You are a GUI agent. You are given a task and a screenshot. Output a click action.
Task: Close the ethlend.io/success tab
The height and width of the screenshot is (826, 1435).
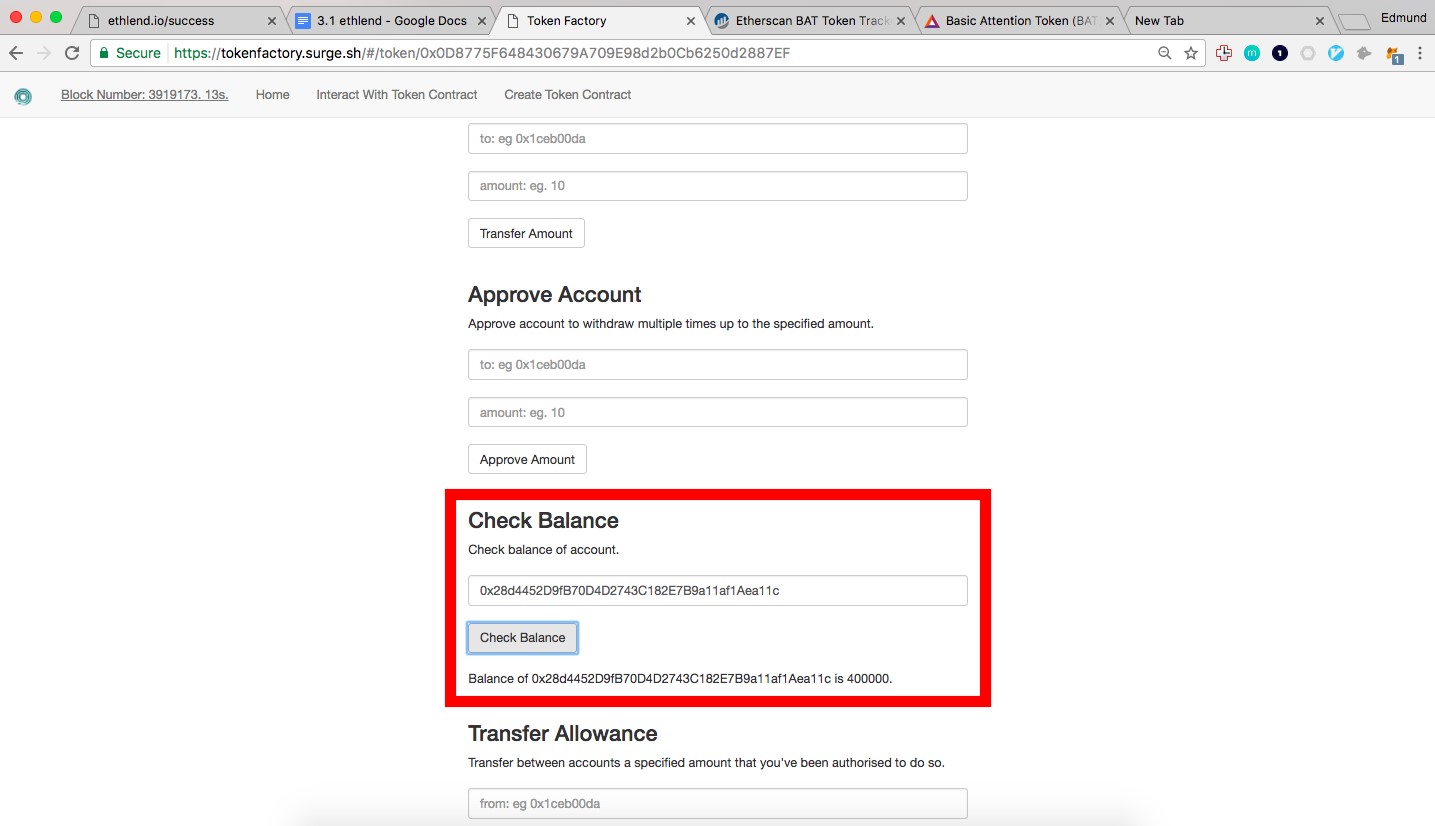(272, 20)
